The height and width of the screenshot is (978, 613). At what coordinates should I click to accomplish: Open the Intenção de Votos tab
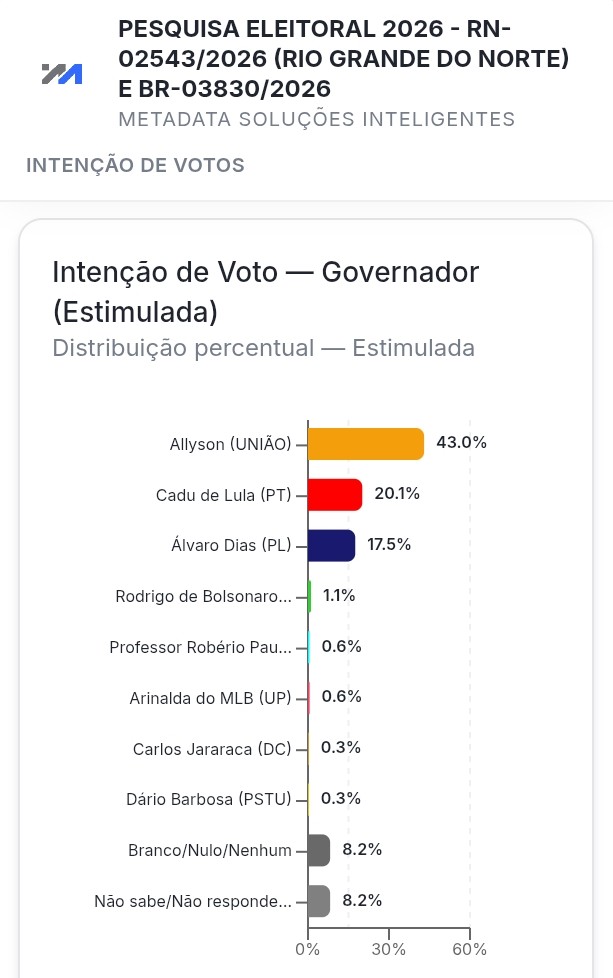pos(135,165)
